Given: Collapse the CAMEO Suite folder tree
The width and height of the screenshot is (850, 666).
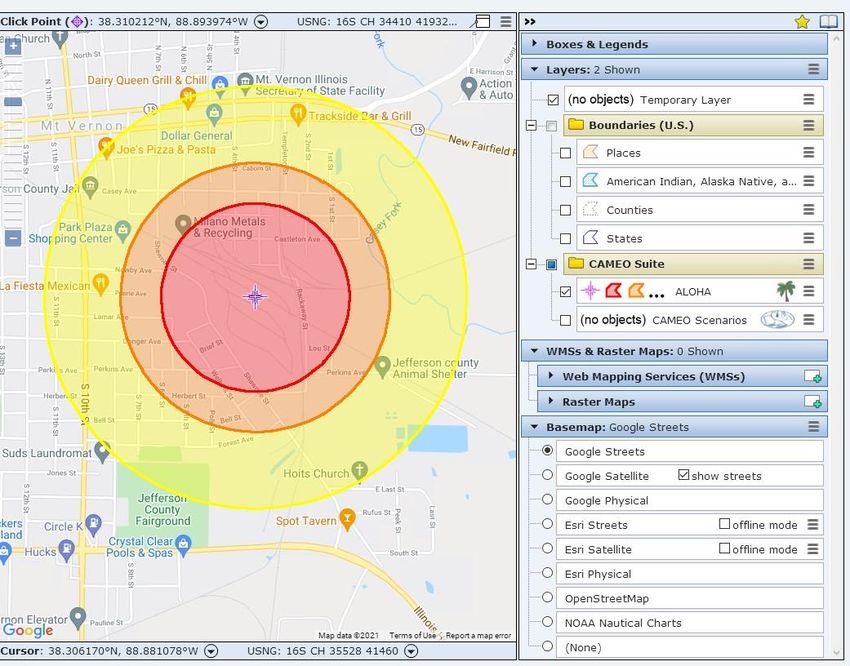Looking at the screenshot, I should 531,264.
